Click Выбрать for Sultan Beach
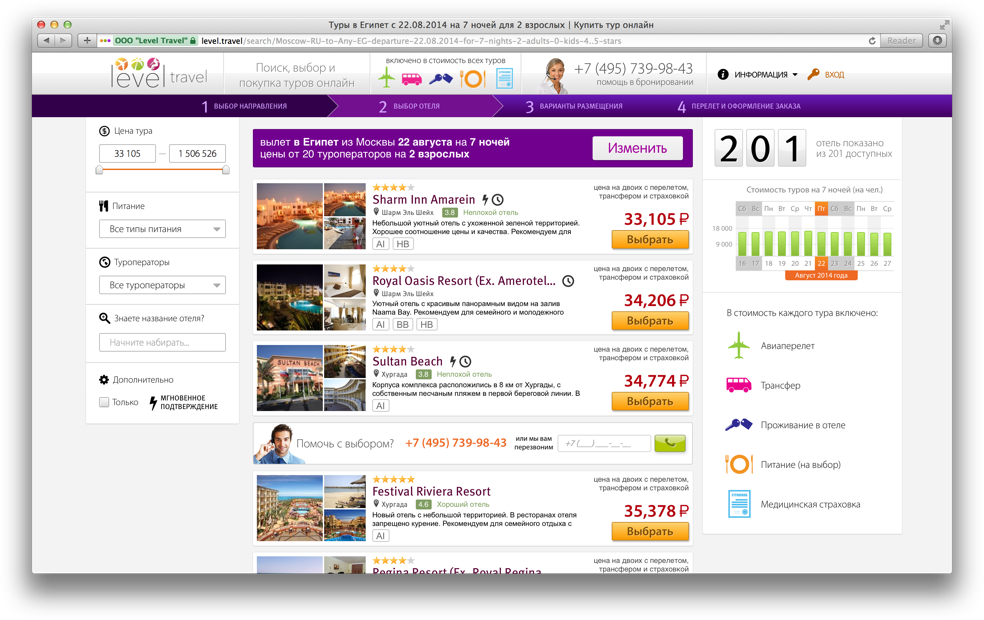 click(x=650, y=402)
